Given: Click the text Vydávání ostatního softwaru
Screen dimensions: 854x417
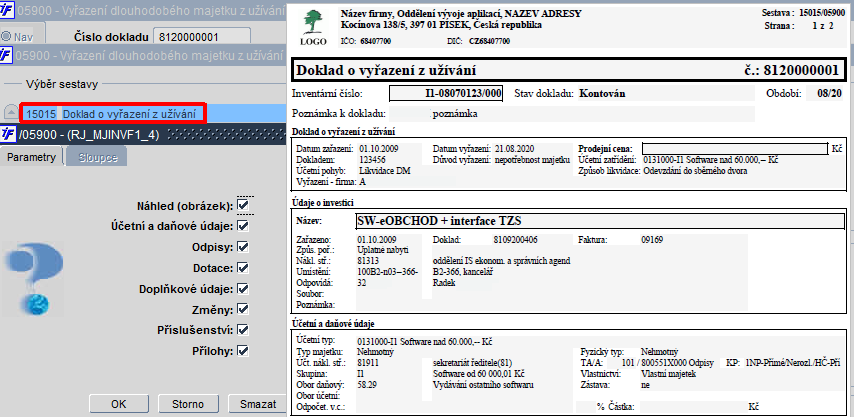Looking at the screenshot, I should (483, 384).
